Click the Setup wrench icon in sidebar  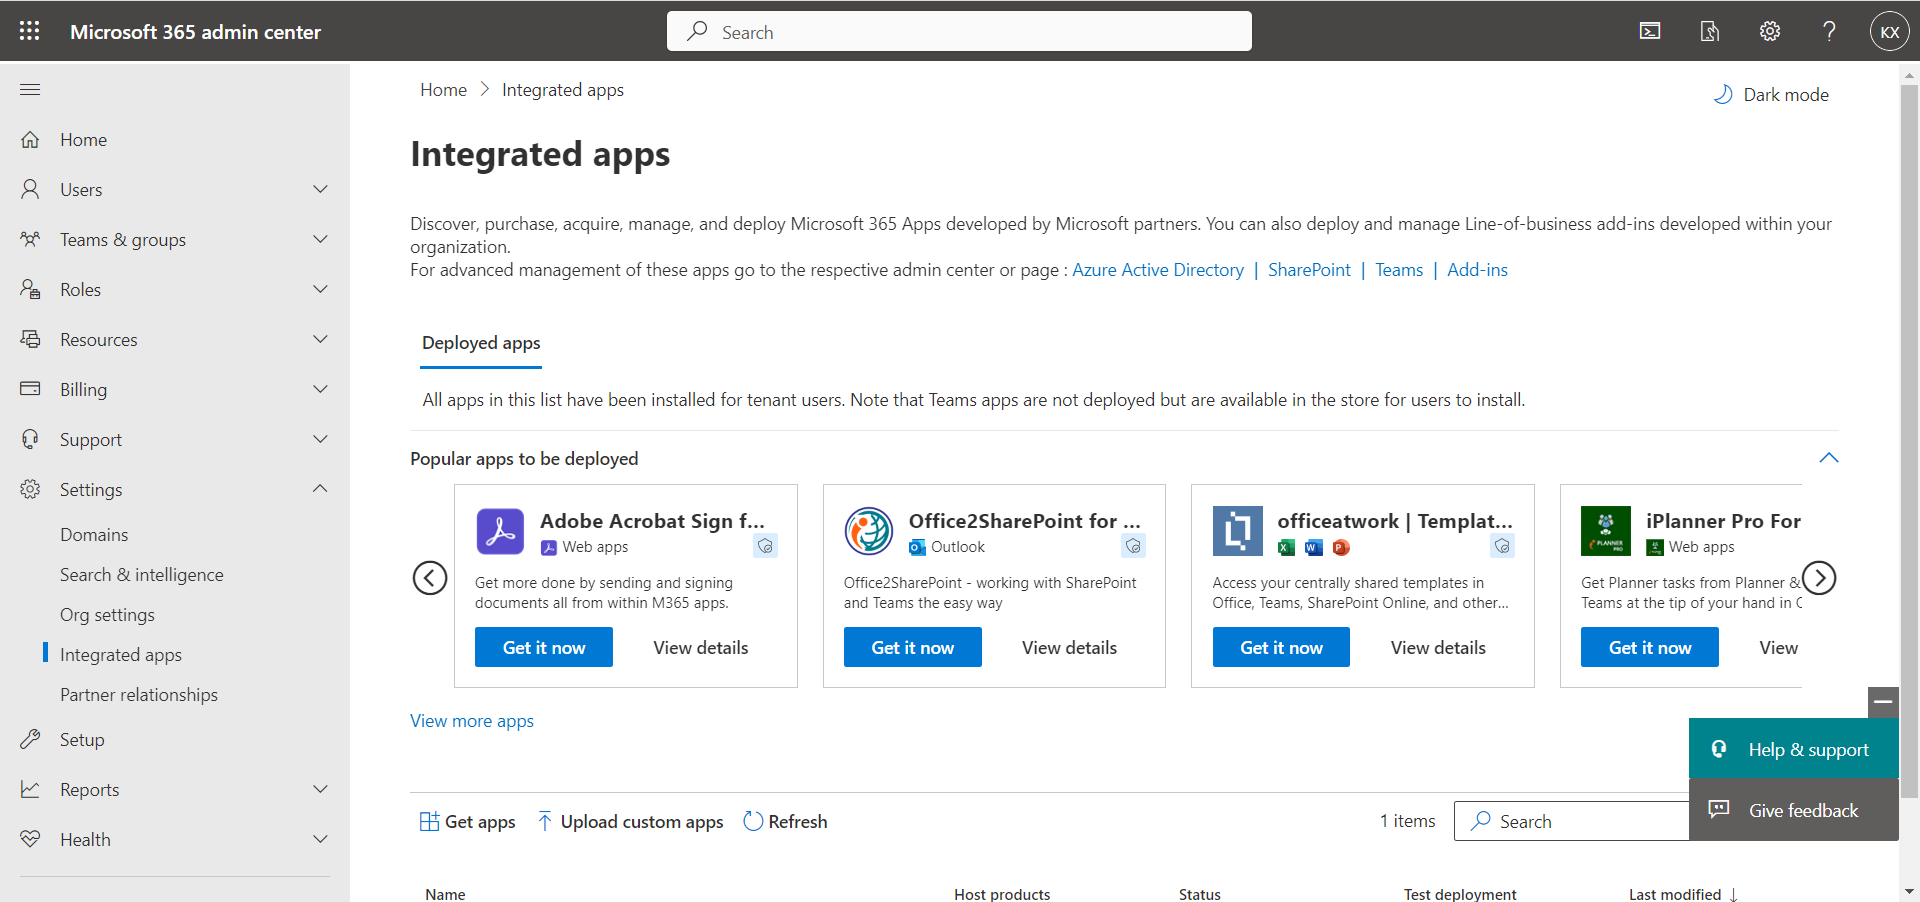pos(31,739)
